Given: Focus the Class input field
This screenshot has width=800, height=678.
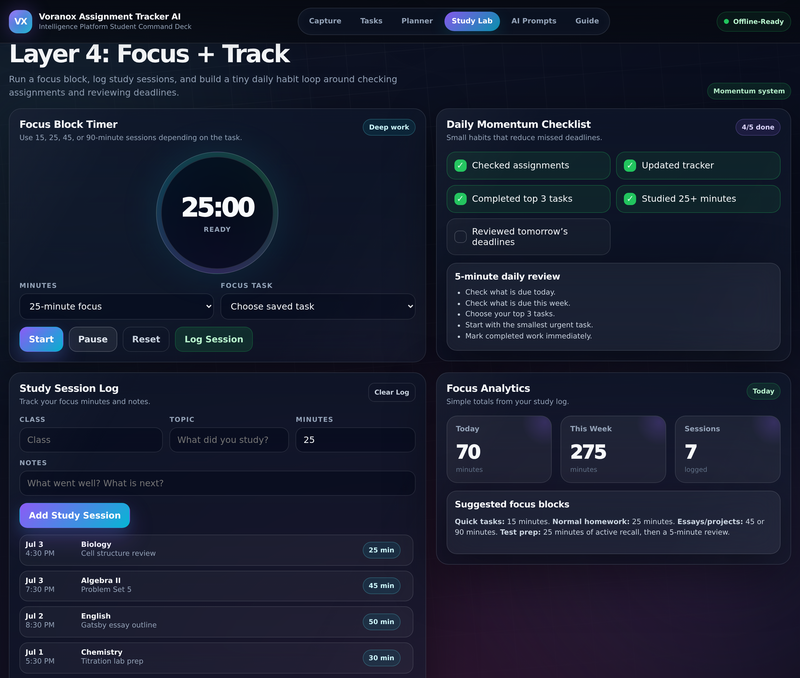Looking at the screenshot, I should pyautogui.click(x=91, y=440).
